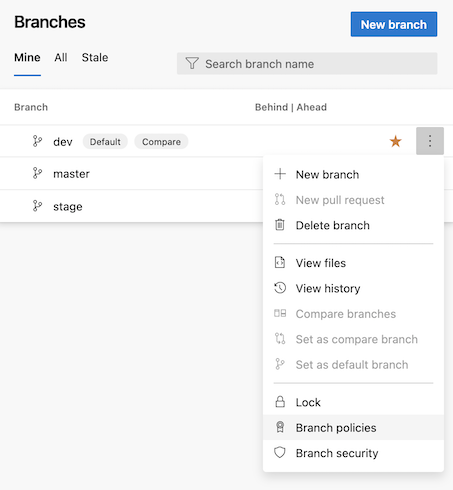Image resolution: width=453 pixels, height=490 pixels.
Task: Click the Branch security shield icon
Action: click(x=280, y=453)
